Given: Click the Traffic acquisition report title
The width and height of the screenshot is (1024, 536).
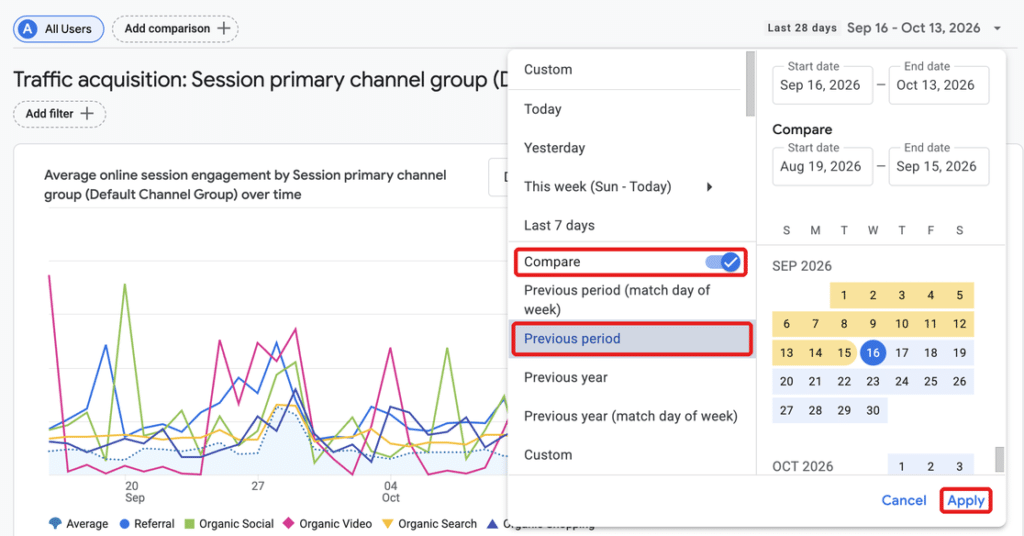Looking at the screenshot, I should [261, 80].
